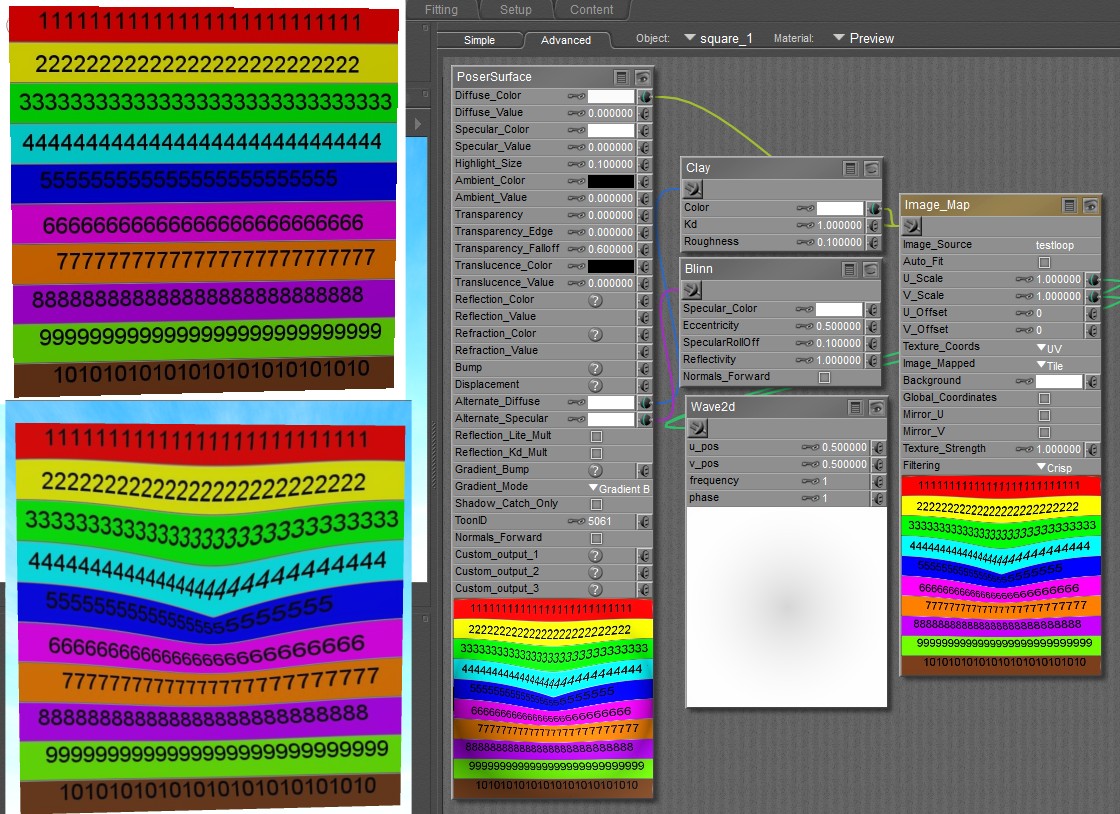This screenshot has height=814, width=1120.
Task: Enable the Auto_Fit checkbox
Action: click(x=1044, y=262)
